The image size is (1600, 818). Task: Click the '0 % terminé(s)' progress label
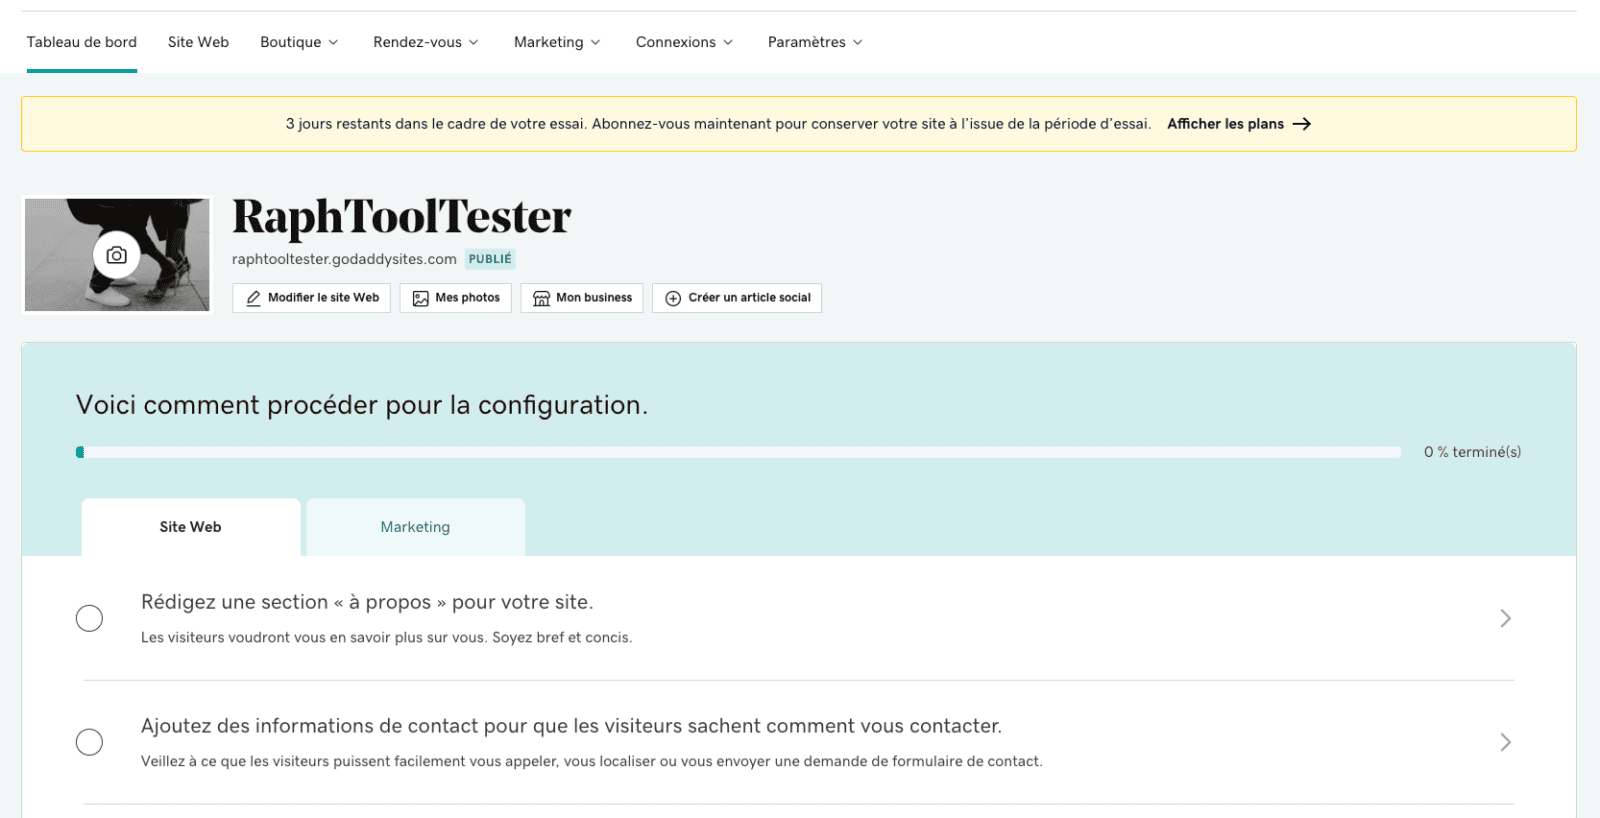(1473, 452)
